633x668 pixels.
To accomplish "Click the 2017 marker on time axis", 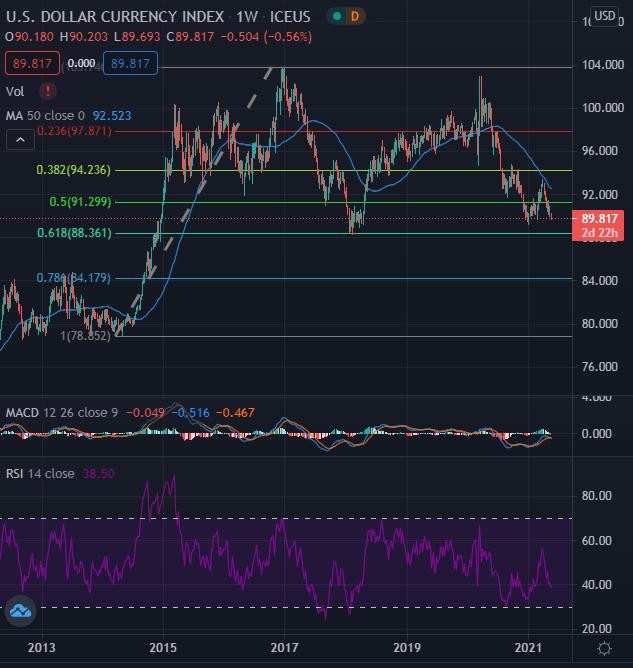I will pos(285,648).
